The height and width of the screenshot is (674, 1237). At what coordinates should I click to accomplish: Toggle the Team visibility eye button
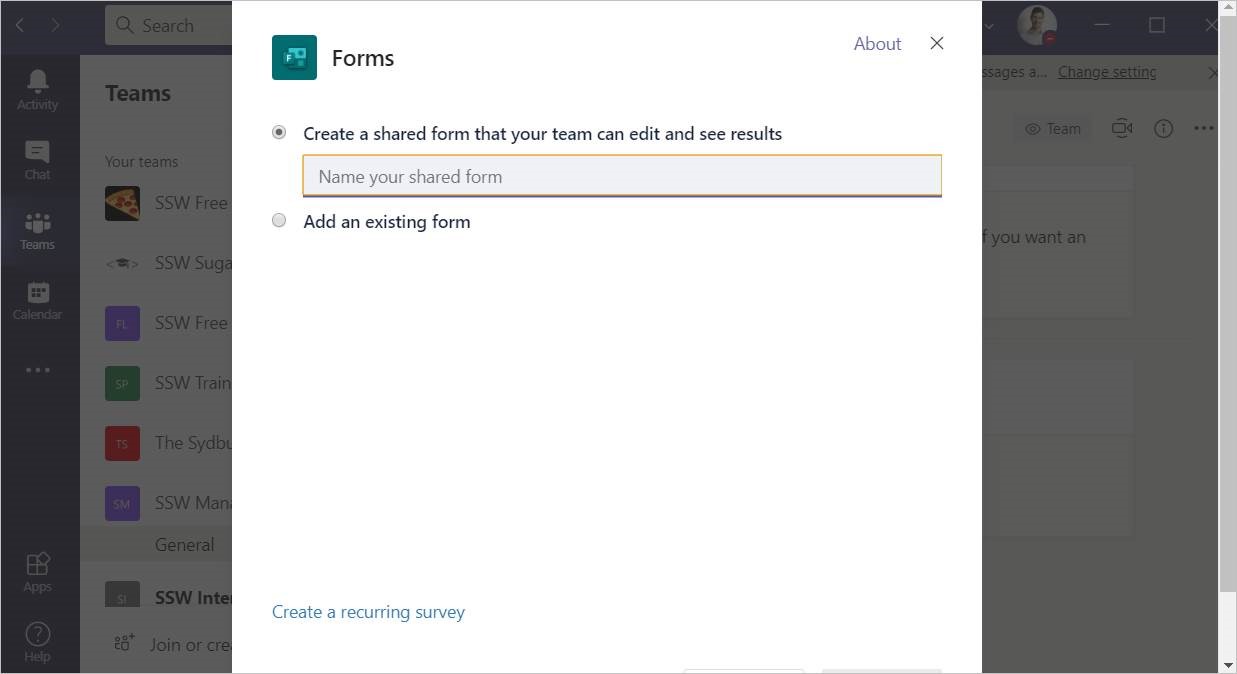tap(1053, 128)
